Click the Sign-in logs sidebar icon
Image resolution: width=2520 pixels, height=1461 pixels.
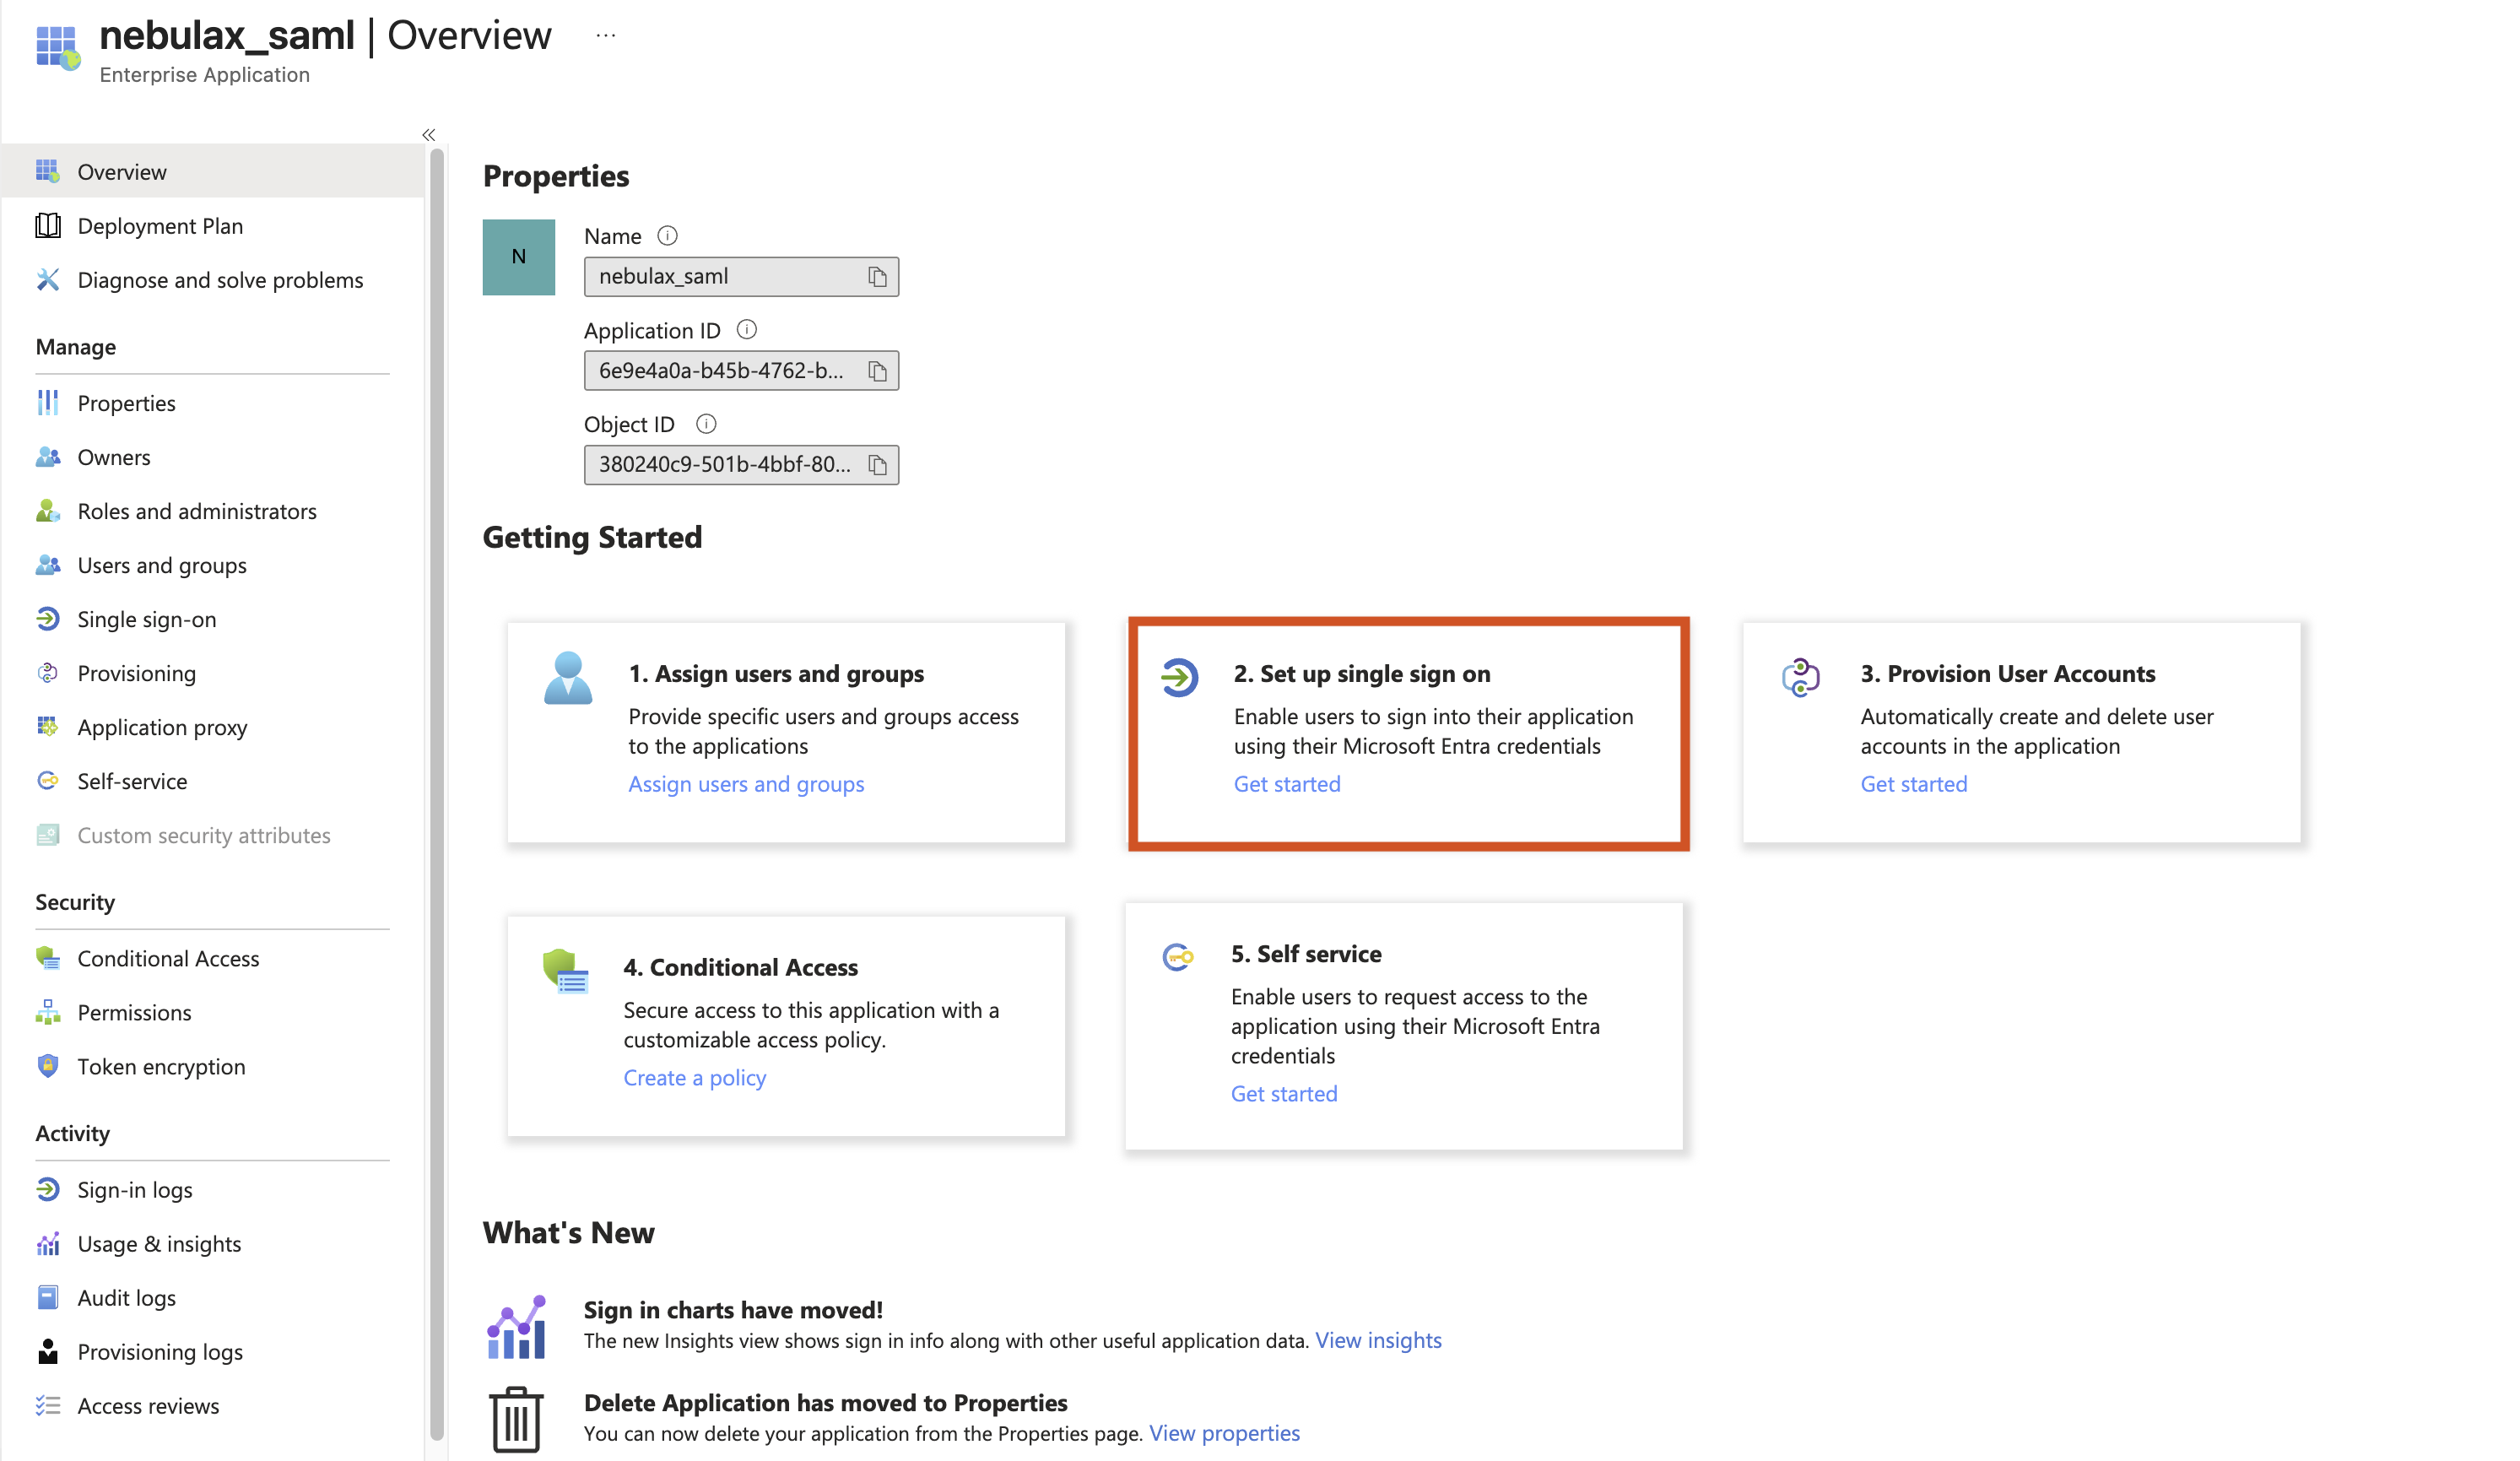pos(48,1188)
